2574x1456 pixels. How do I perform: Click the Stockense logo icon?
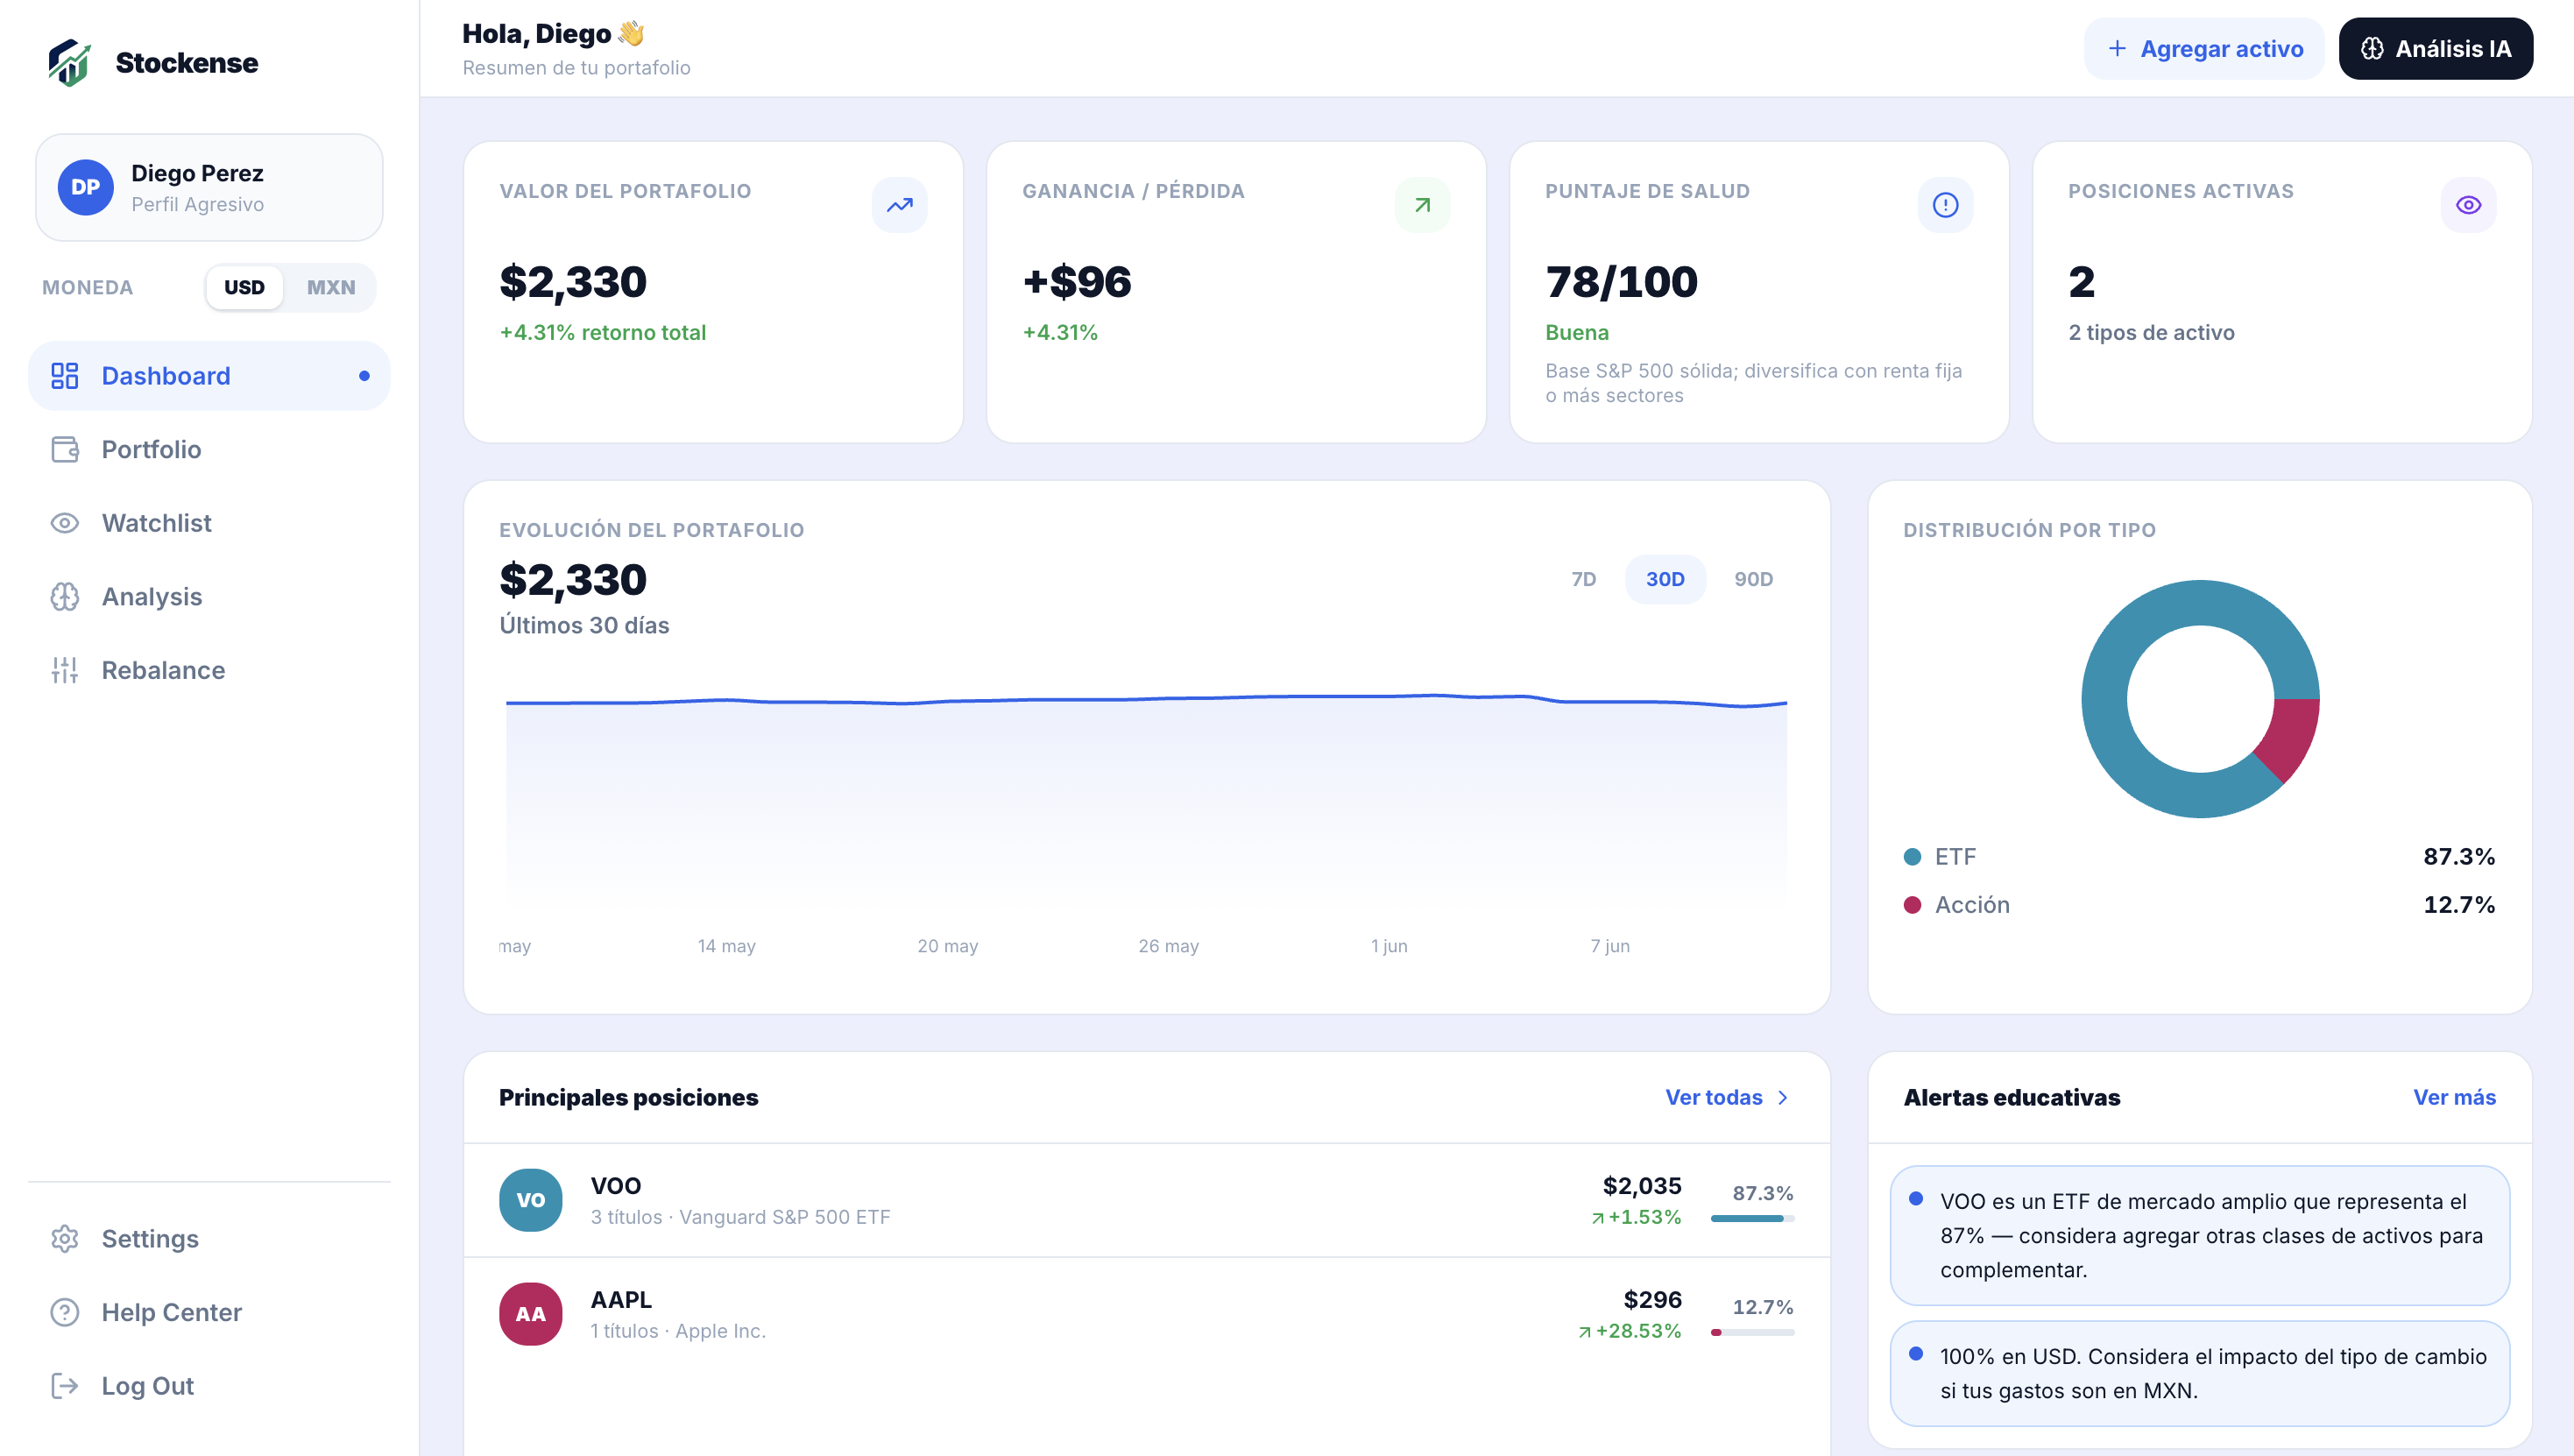pyautogui.click(x=69, y=62)
